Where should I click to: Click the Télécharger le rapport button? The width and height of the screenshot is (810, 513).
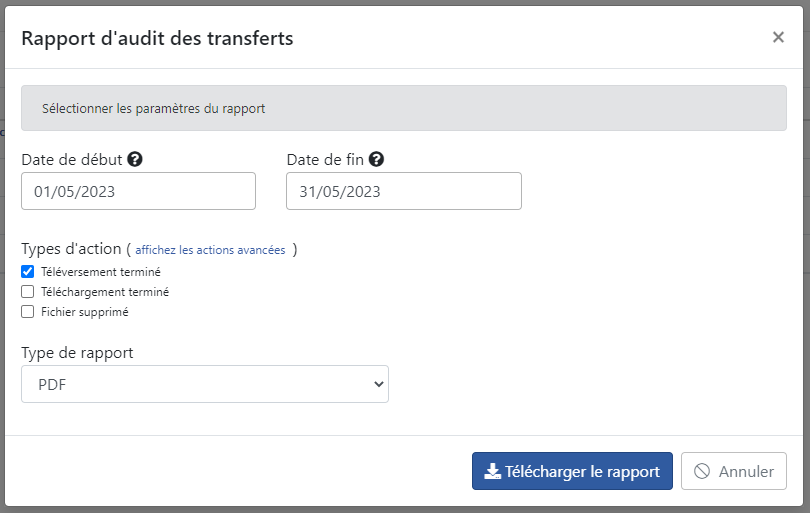point(572,471)
